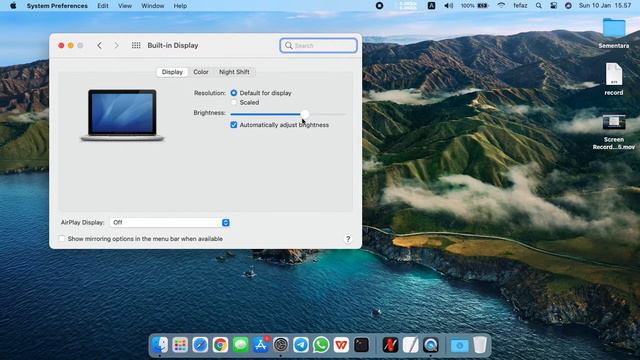The height and width of the screenshot is (360, 640).
Task: Open the Edit menu
Action: [x=103, y=6]
